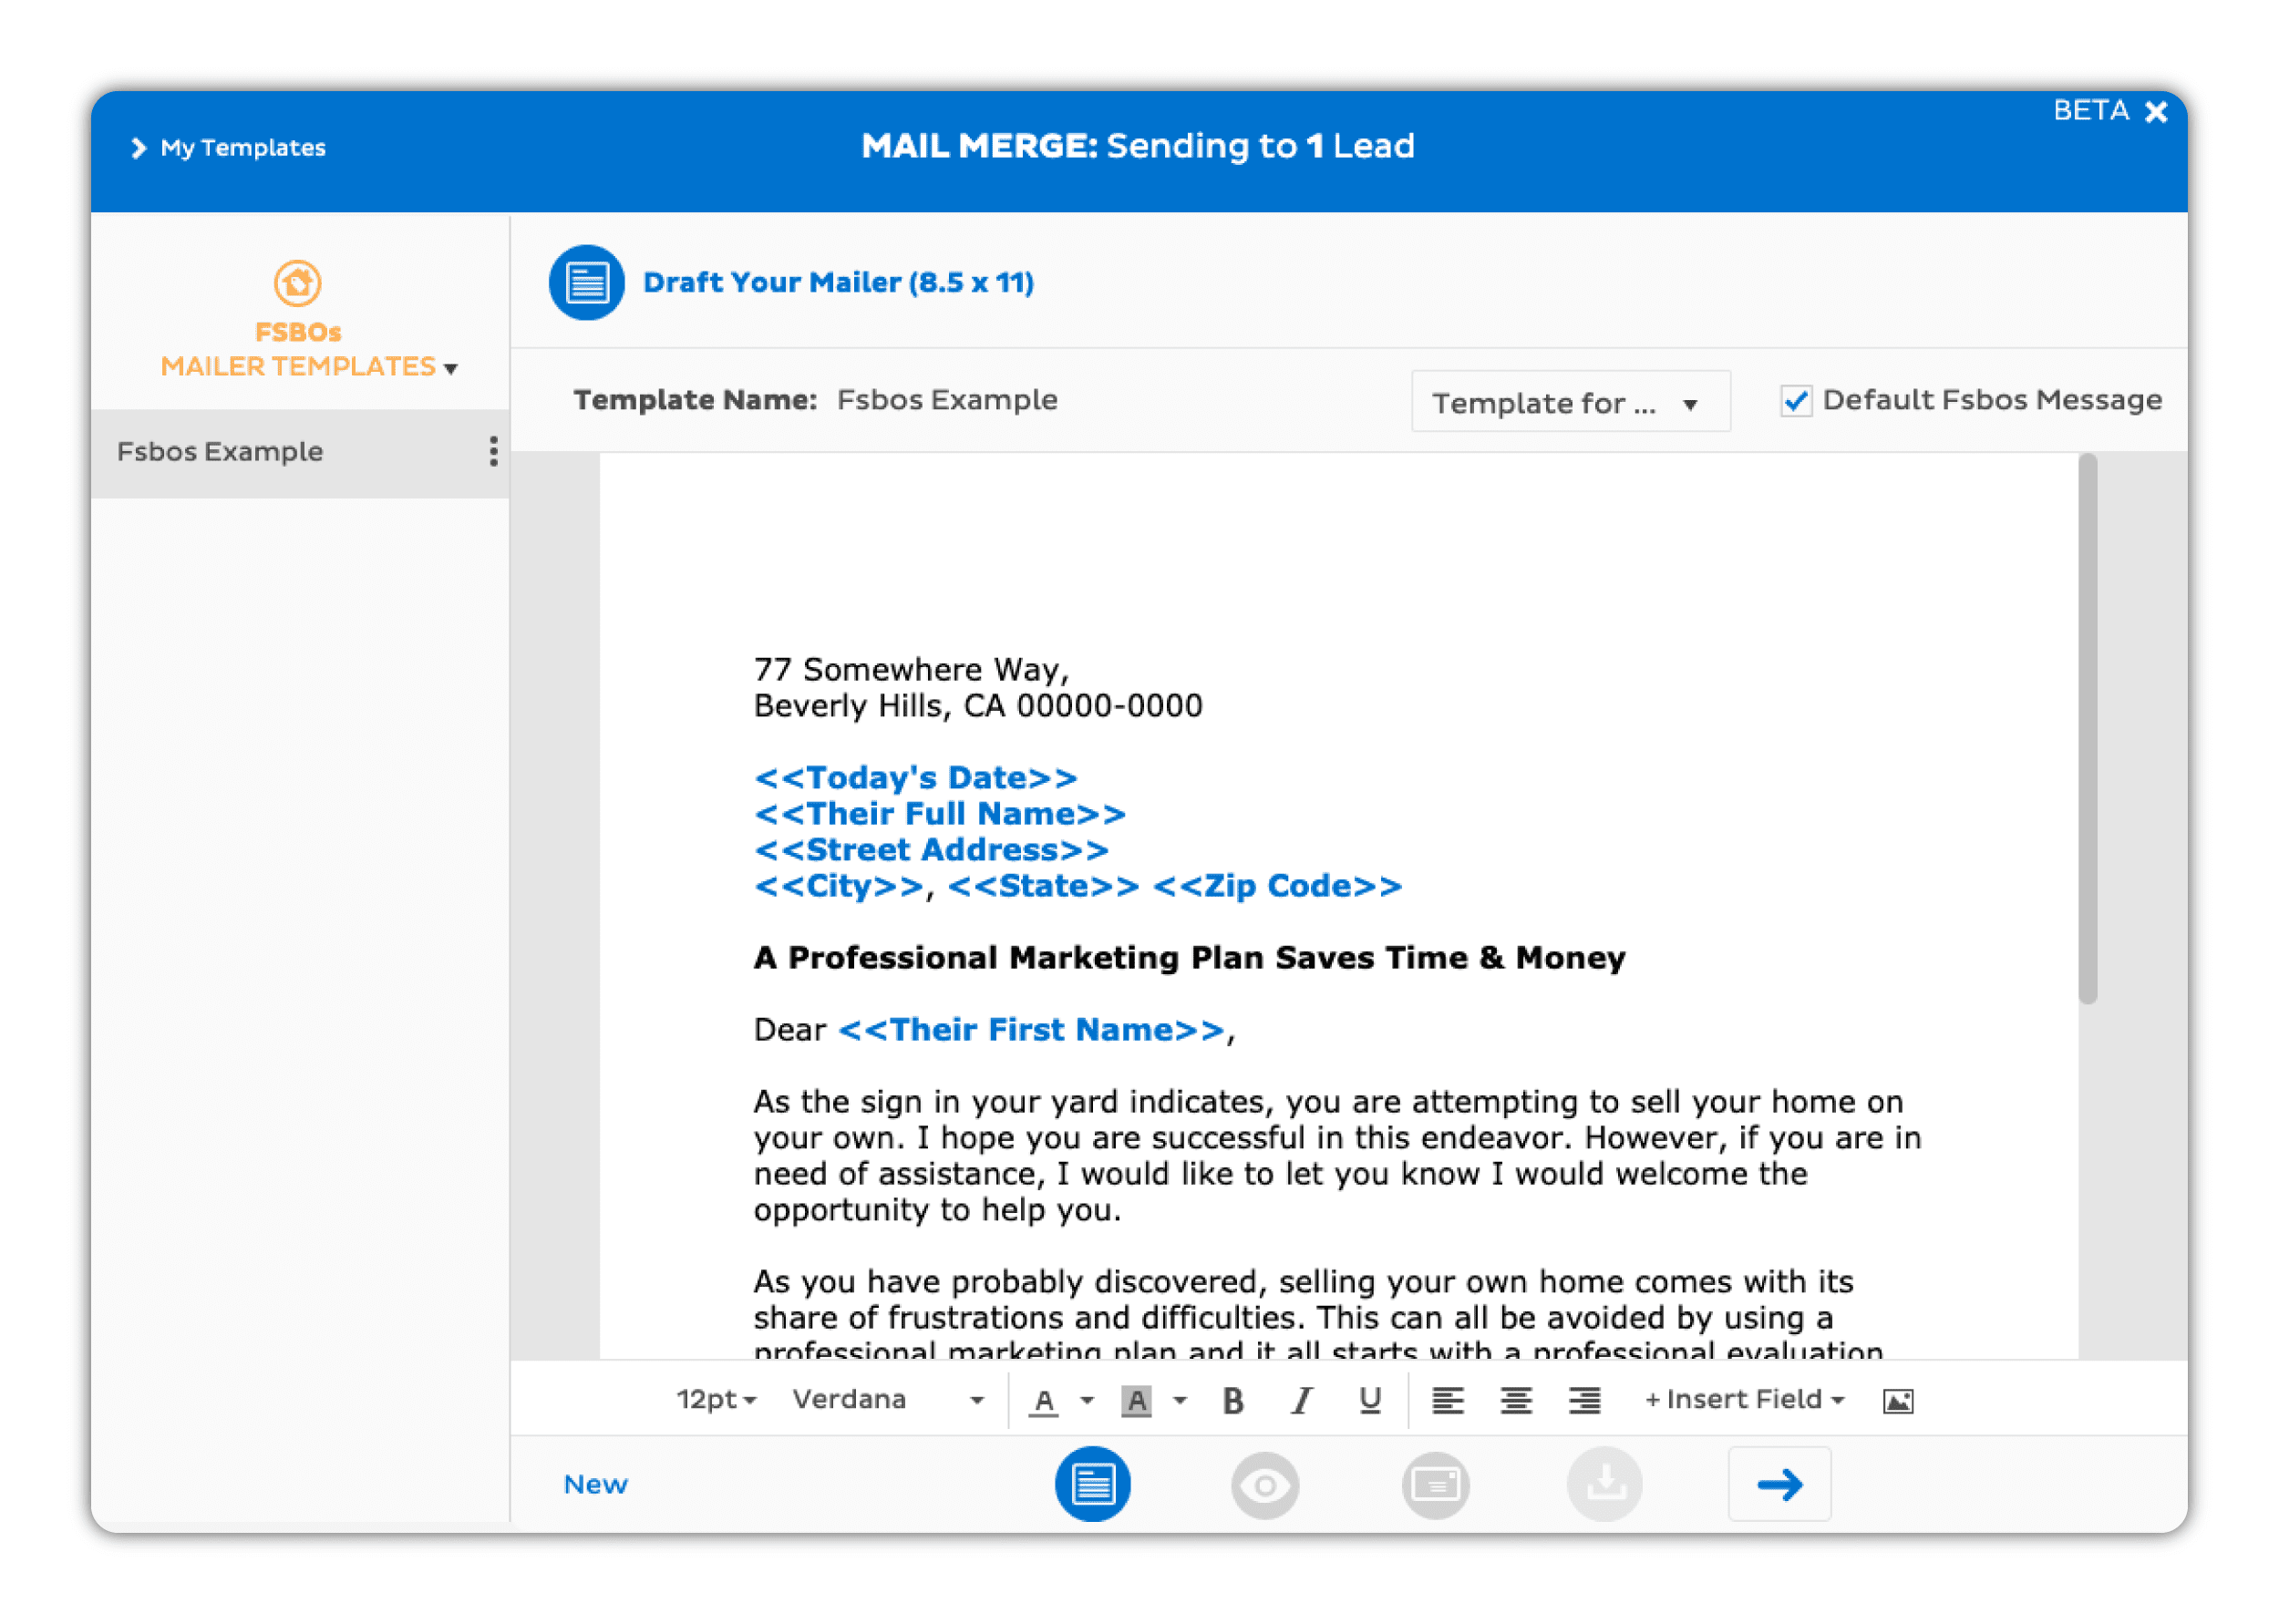Click the <<Zip Code>> merge field
The image size is (2279, 1624).
[1277, 886]
